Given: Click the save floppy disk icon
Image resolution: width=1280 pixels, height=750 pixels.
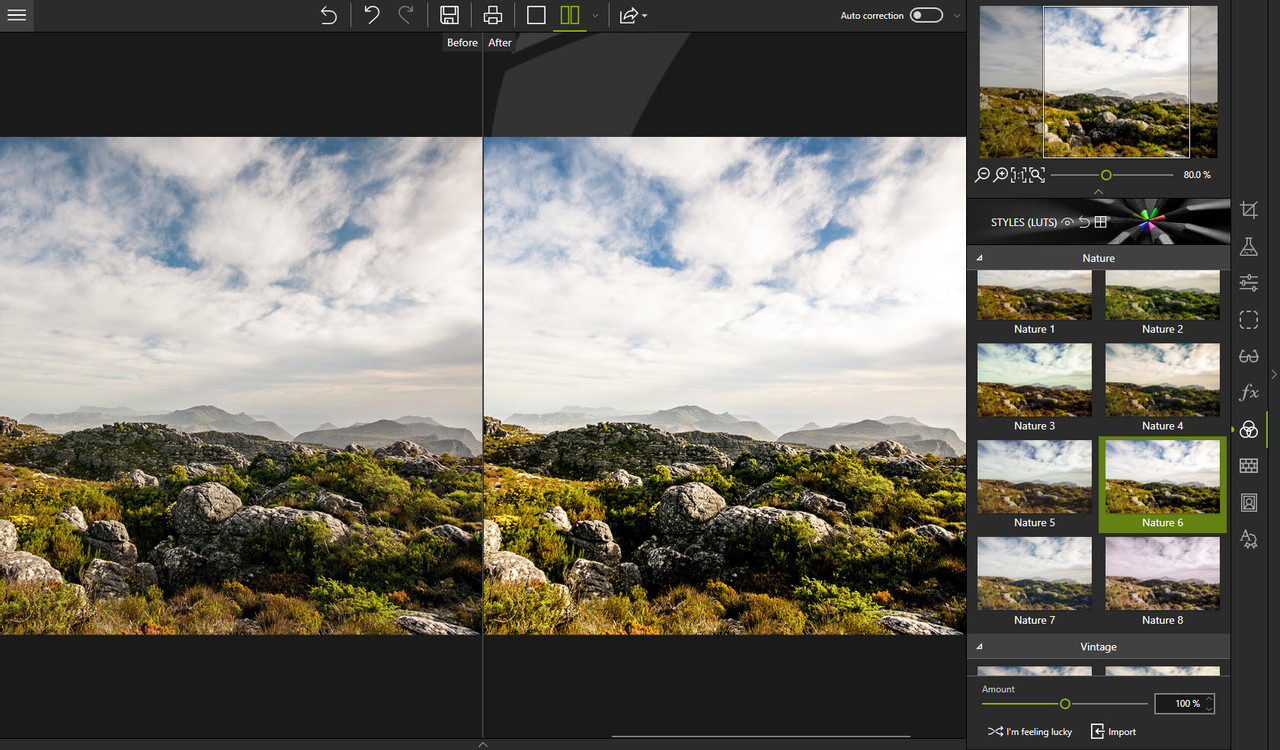Looking at the screenshot, I should point(449,15).
